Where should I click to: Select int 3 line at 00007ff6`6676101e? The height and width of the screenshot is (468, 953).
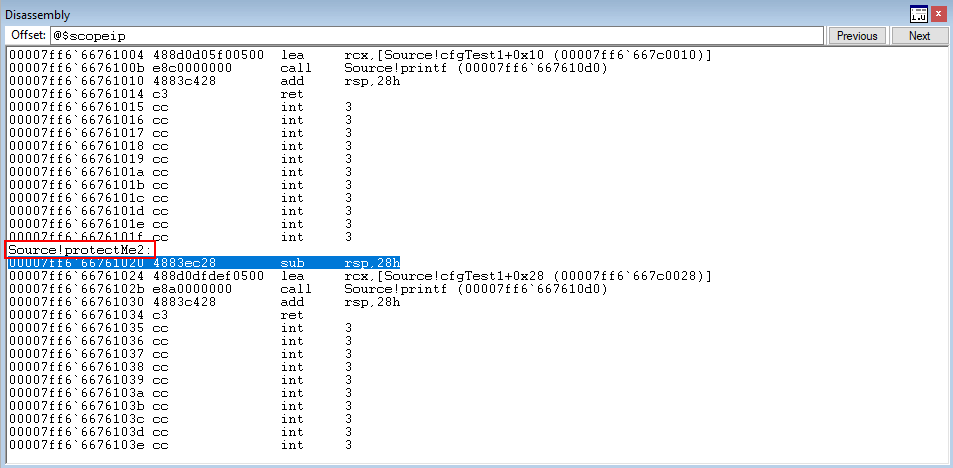(181, 224)
